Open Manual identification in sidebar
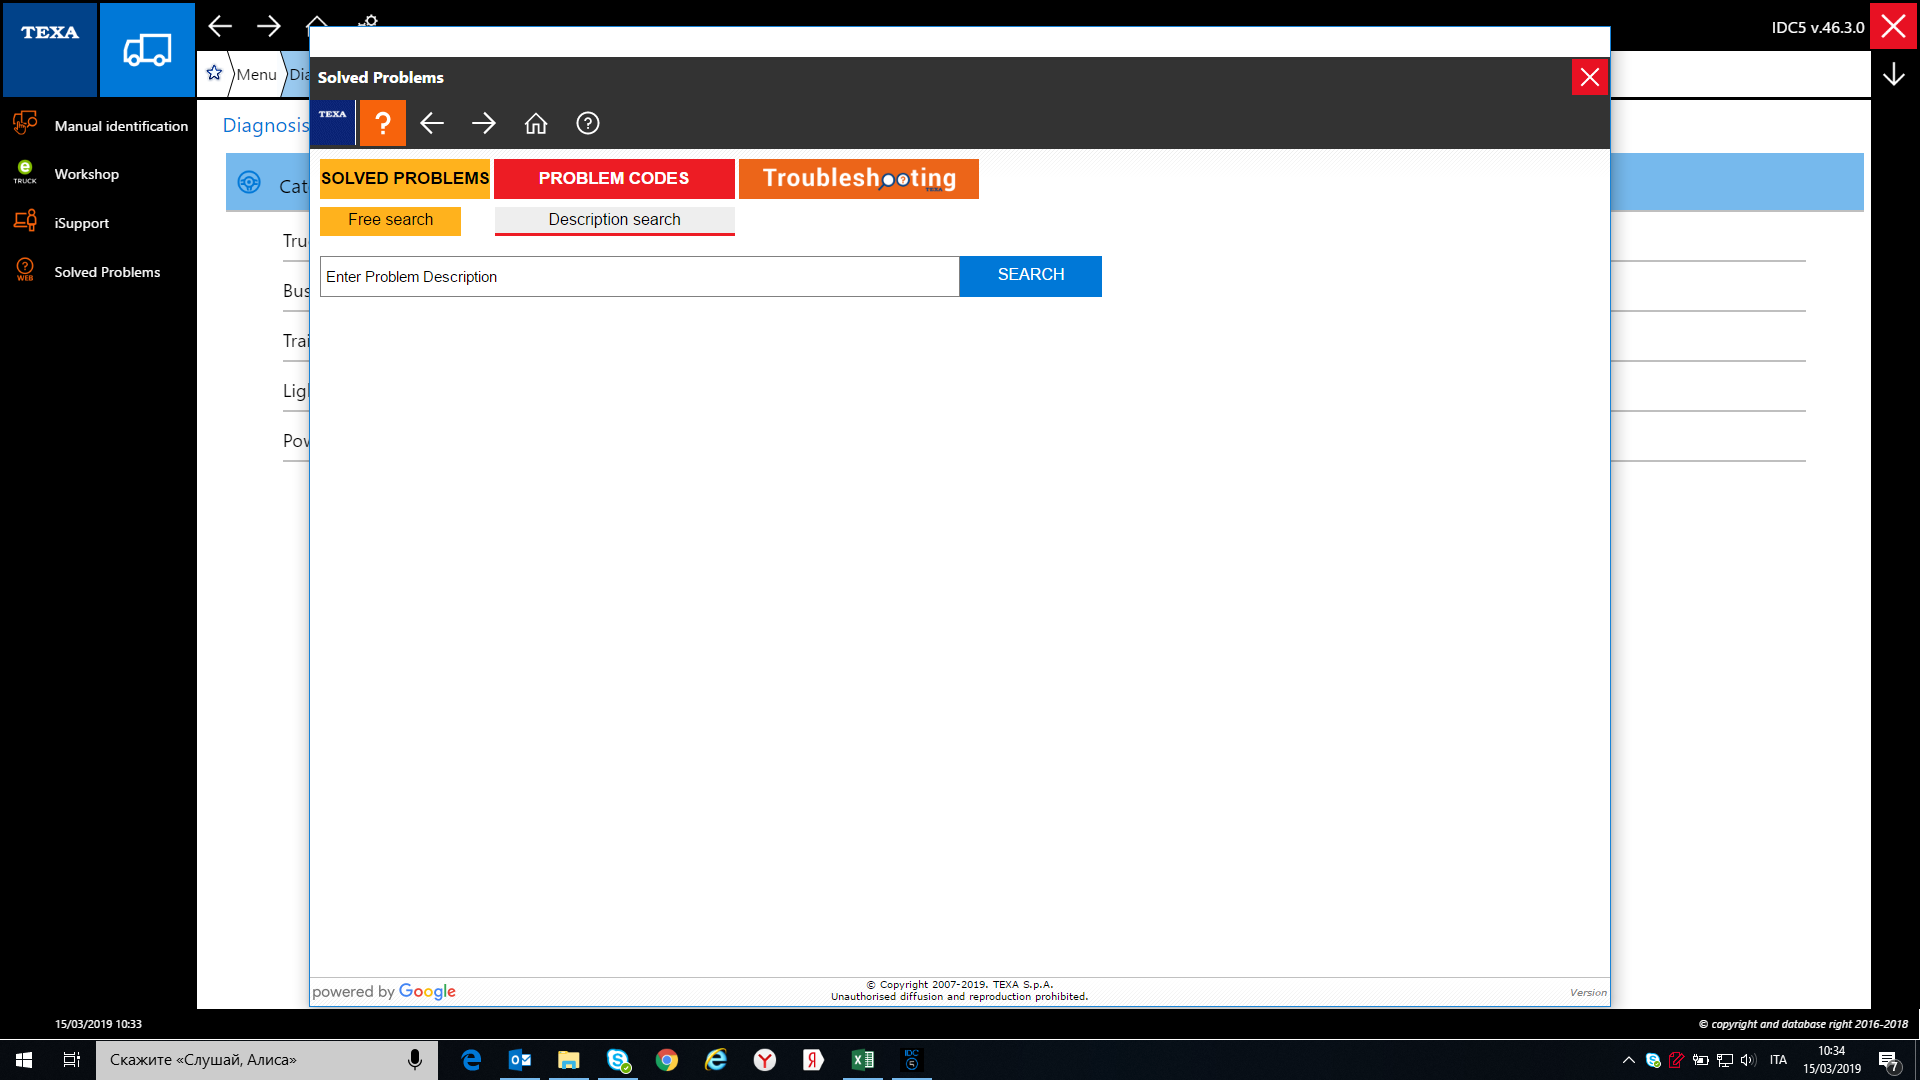The width and height of the screenshot is (1920, 1080). [120, 126]
